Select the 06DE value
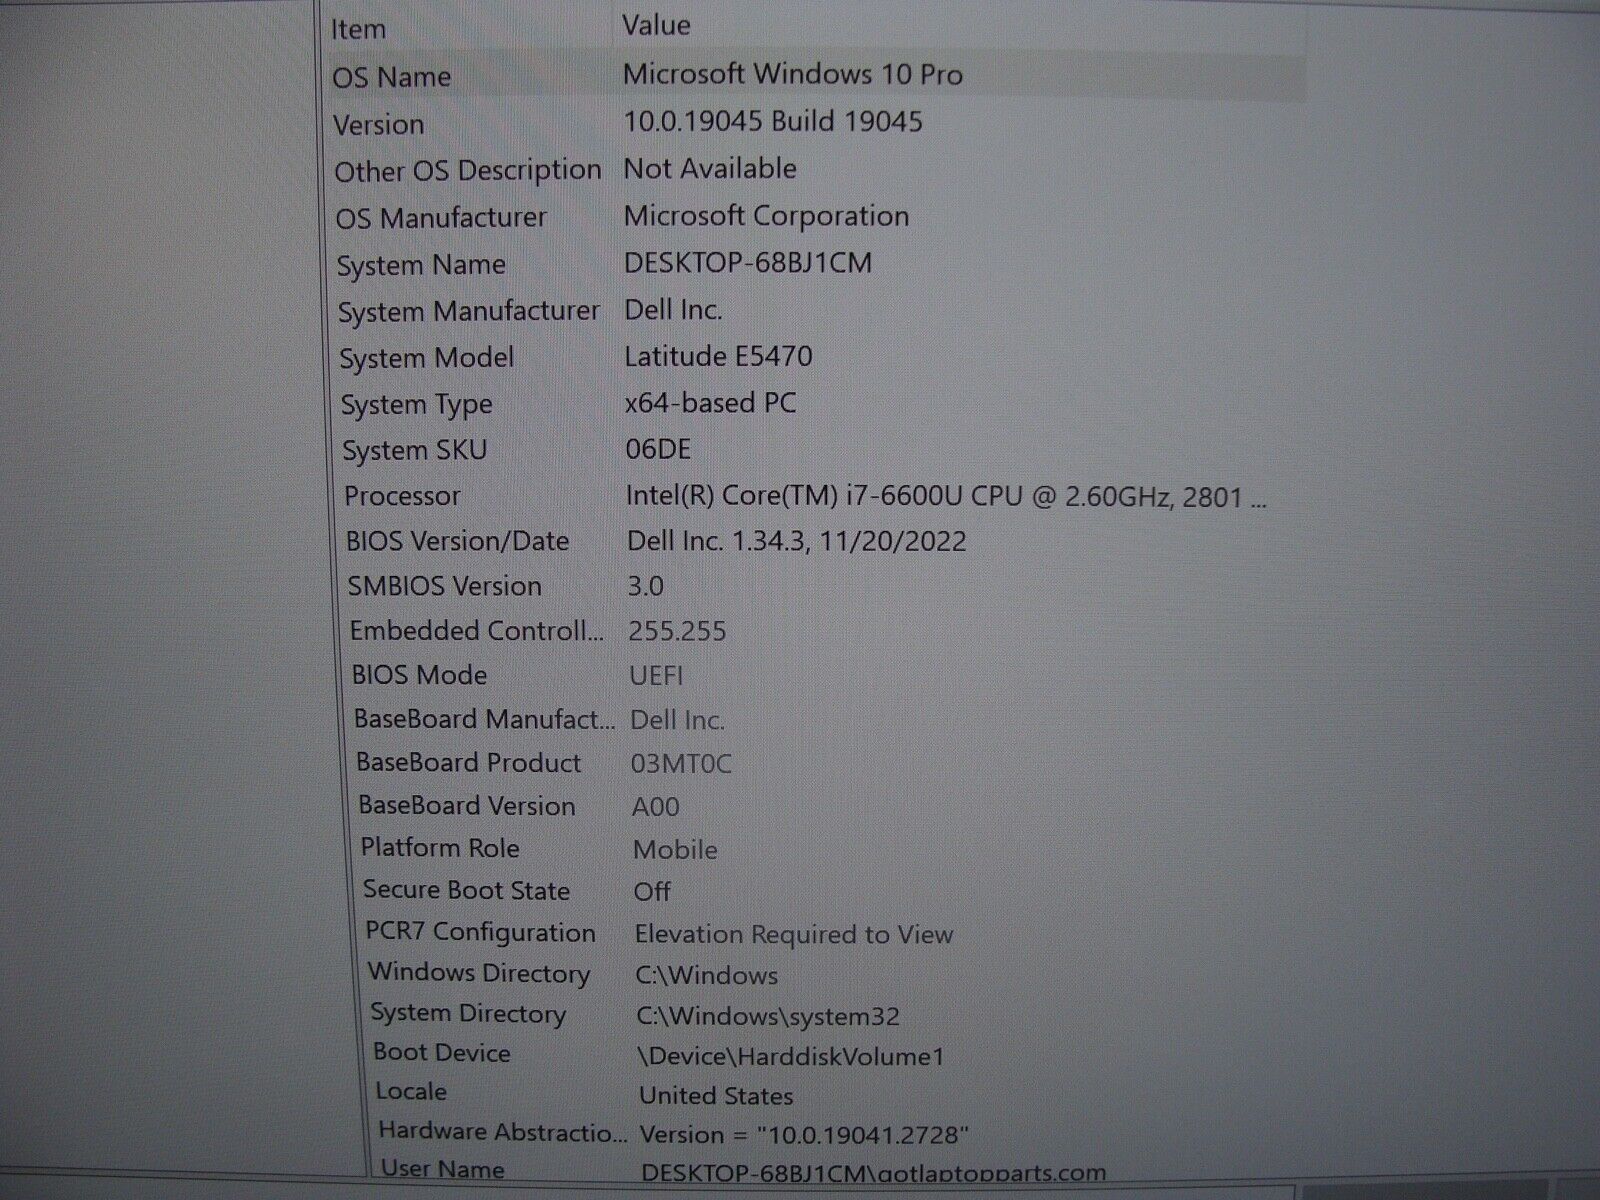 658,449
